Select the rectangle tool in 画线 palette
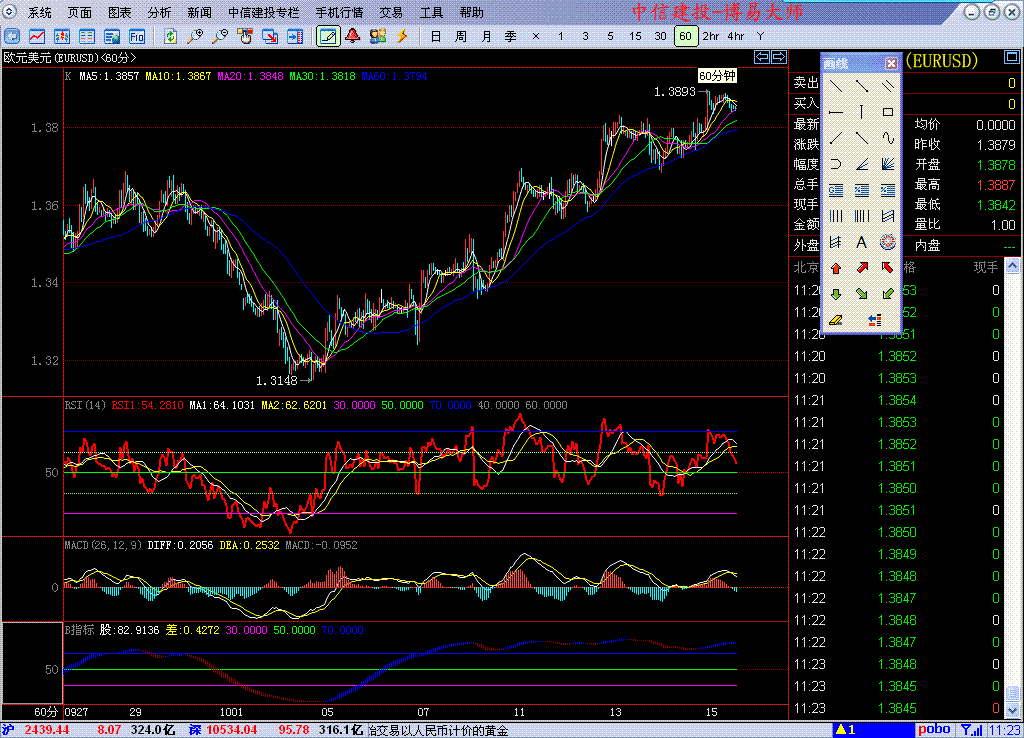Screen dimensions: 1024x738 (x=887, y=112)
